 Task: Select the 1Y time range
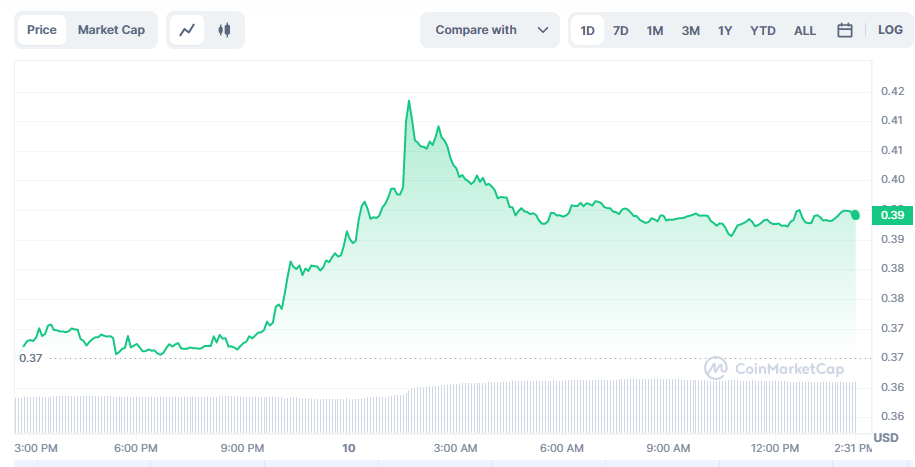tap(725, 30)
